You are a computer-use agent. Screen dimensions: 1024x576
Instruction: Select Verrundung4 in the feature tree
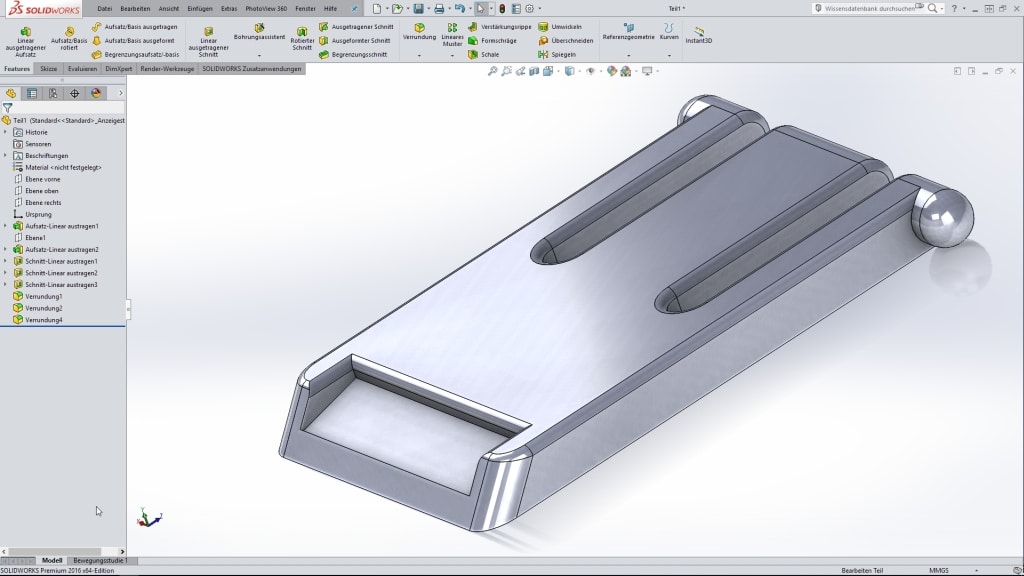(43, 320)
